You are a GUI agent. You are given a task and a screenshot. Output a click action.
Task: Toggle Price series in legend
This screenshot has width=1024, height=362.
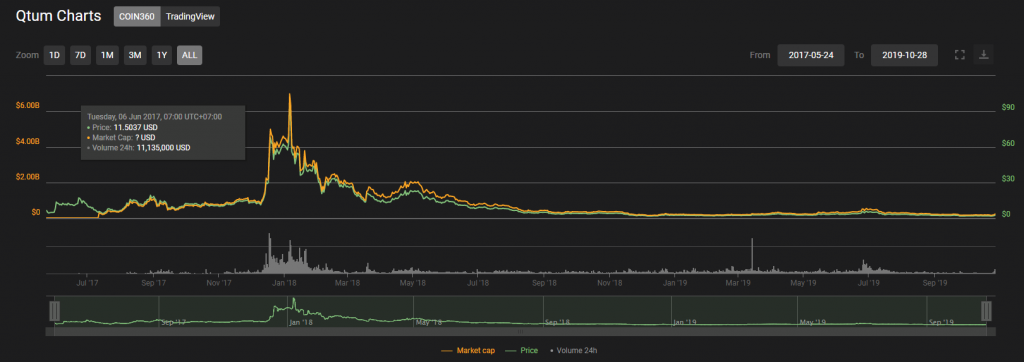pyautogui.click(x=522, y=351)
